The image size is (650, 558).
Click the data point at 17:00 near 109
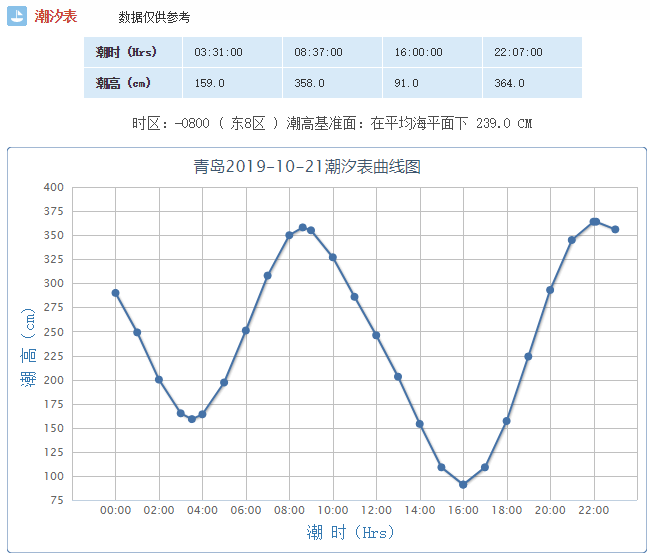click(x=485, y=467)
